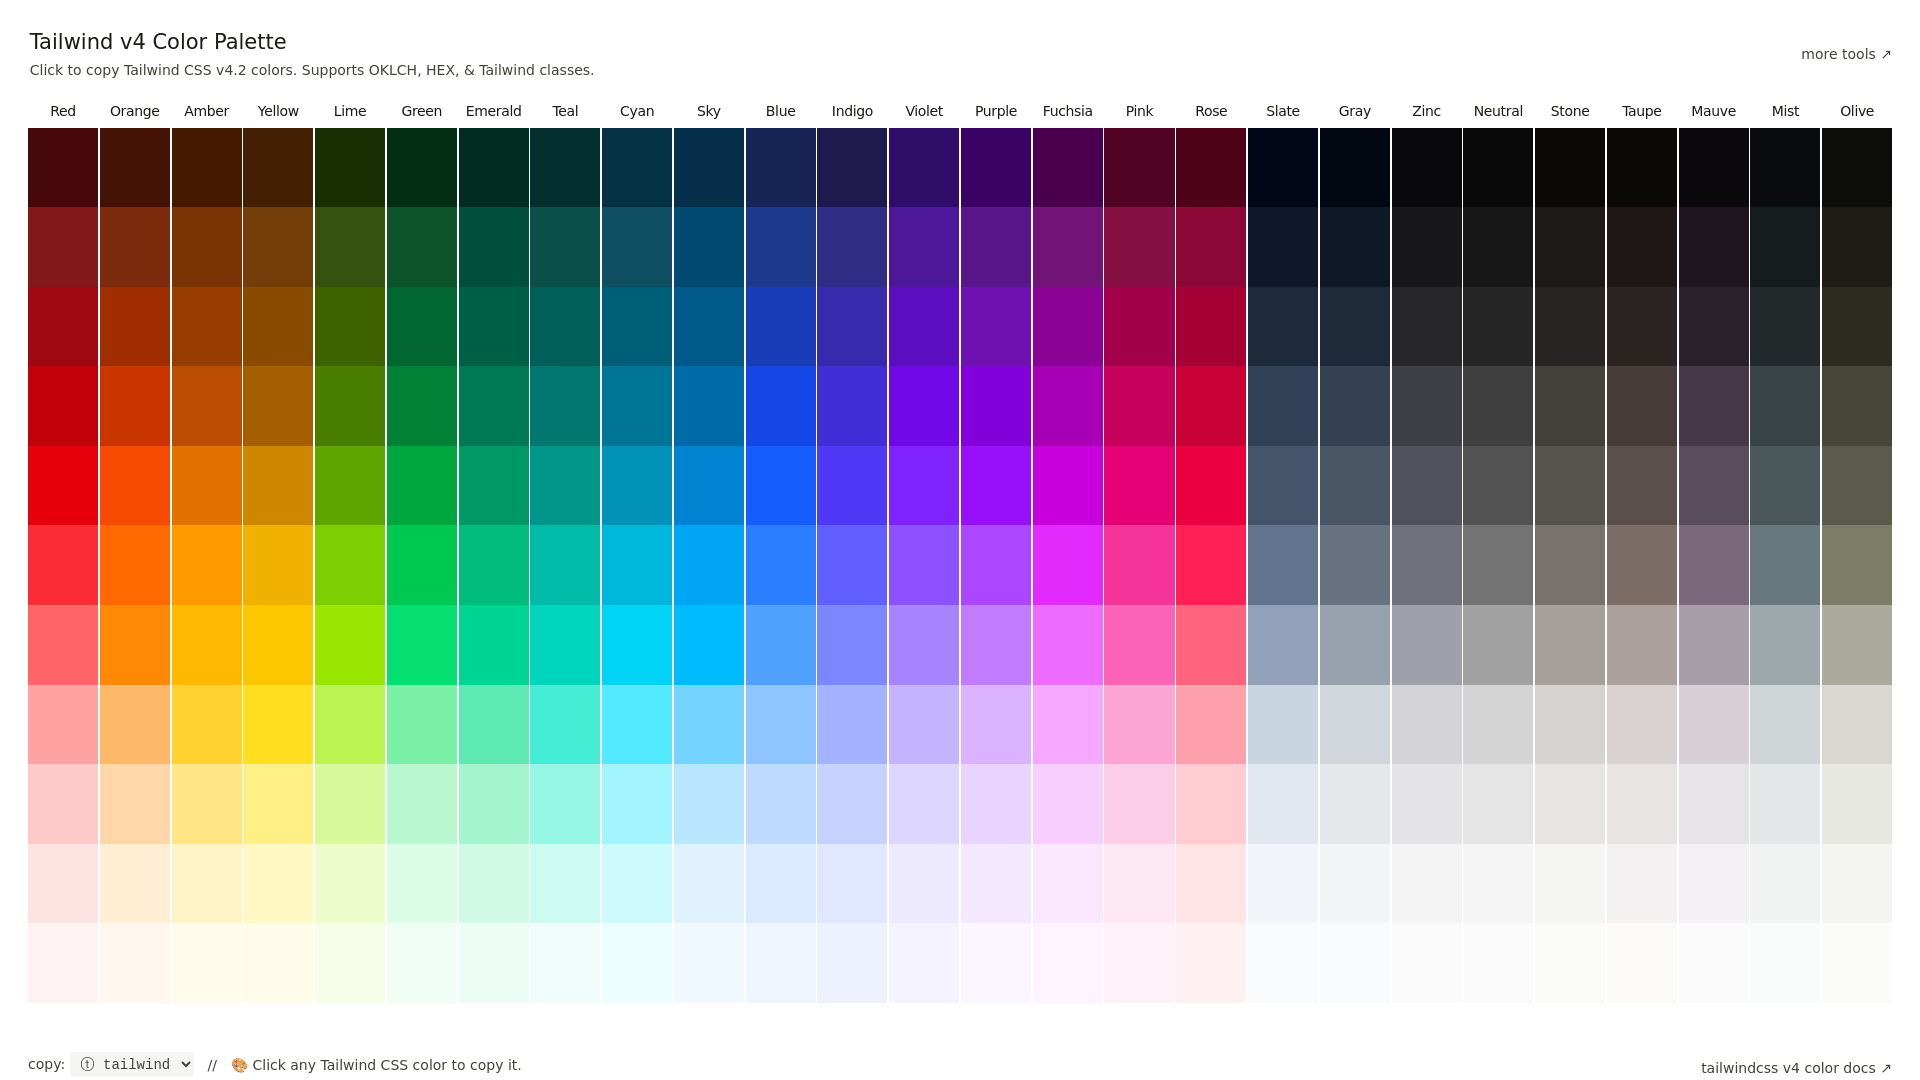Open the tailwindcss v4 color docs link
1920x1080 pixels.
[x=1796, y=1068]
